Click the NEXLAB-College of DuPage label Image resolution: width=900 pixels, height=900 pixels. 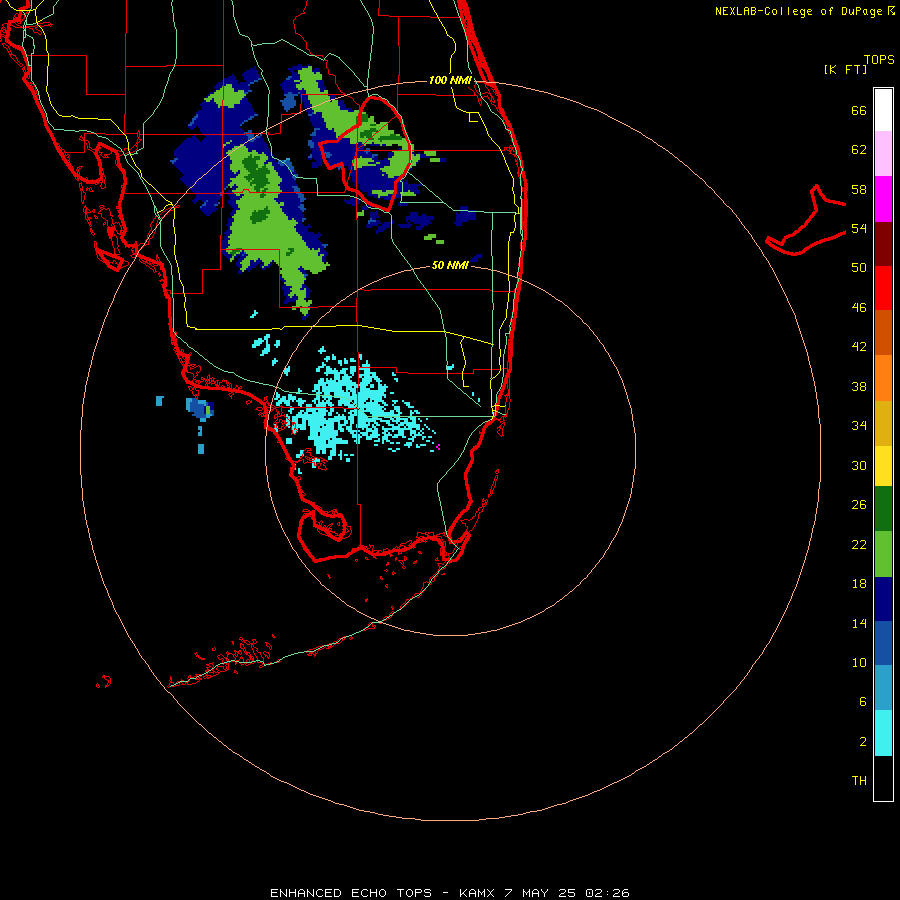(798, 11)
